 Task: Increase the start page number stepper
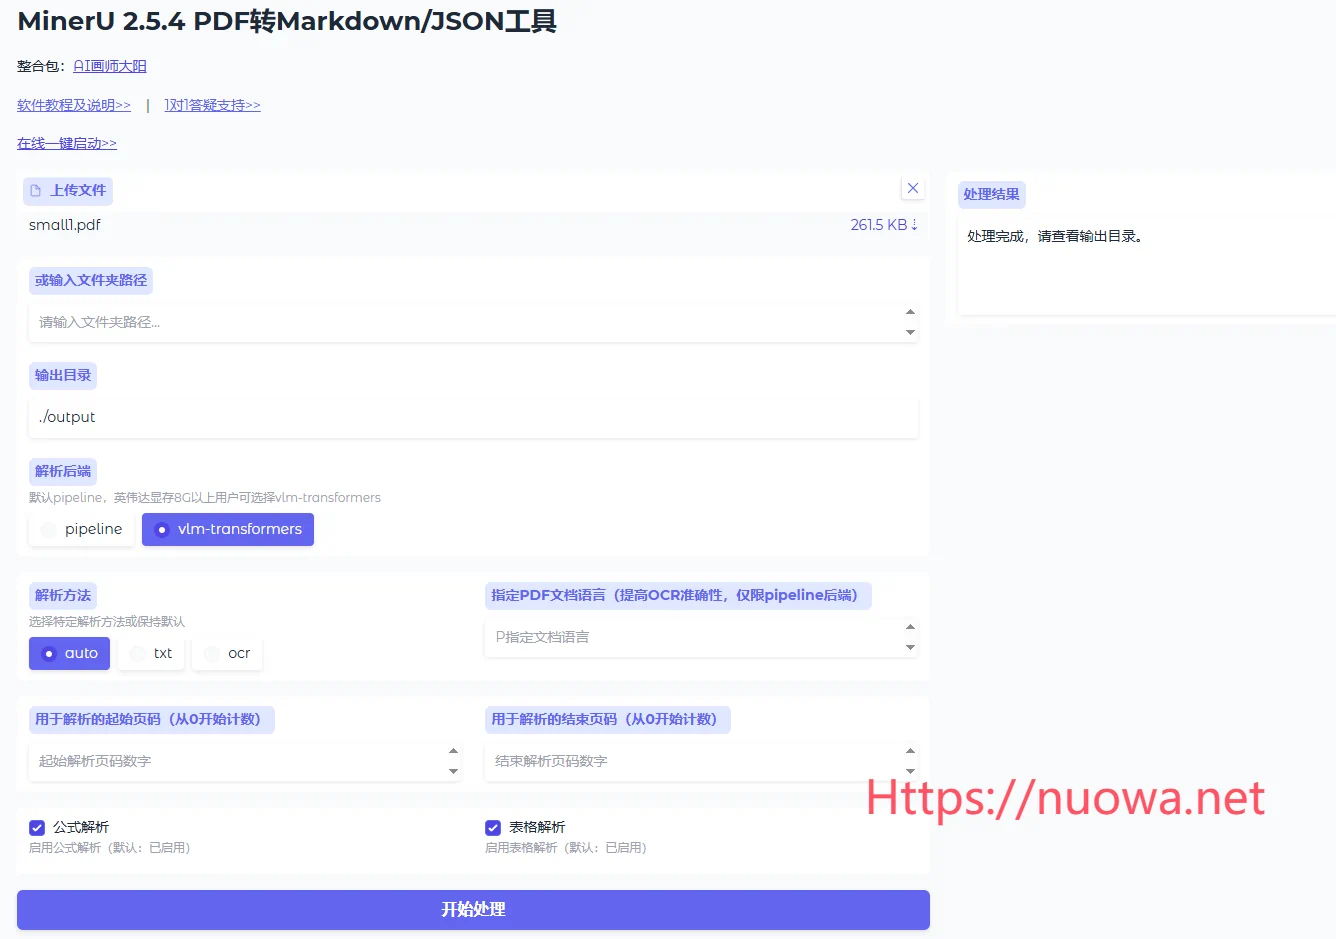tap(453, 751)
